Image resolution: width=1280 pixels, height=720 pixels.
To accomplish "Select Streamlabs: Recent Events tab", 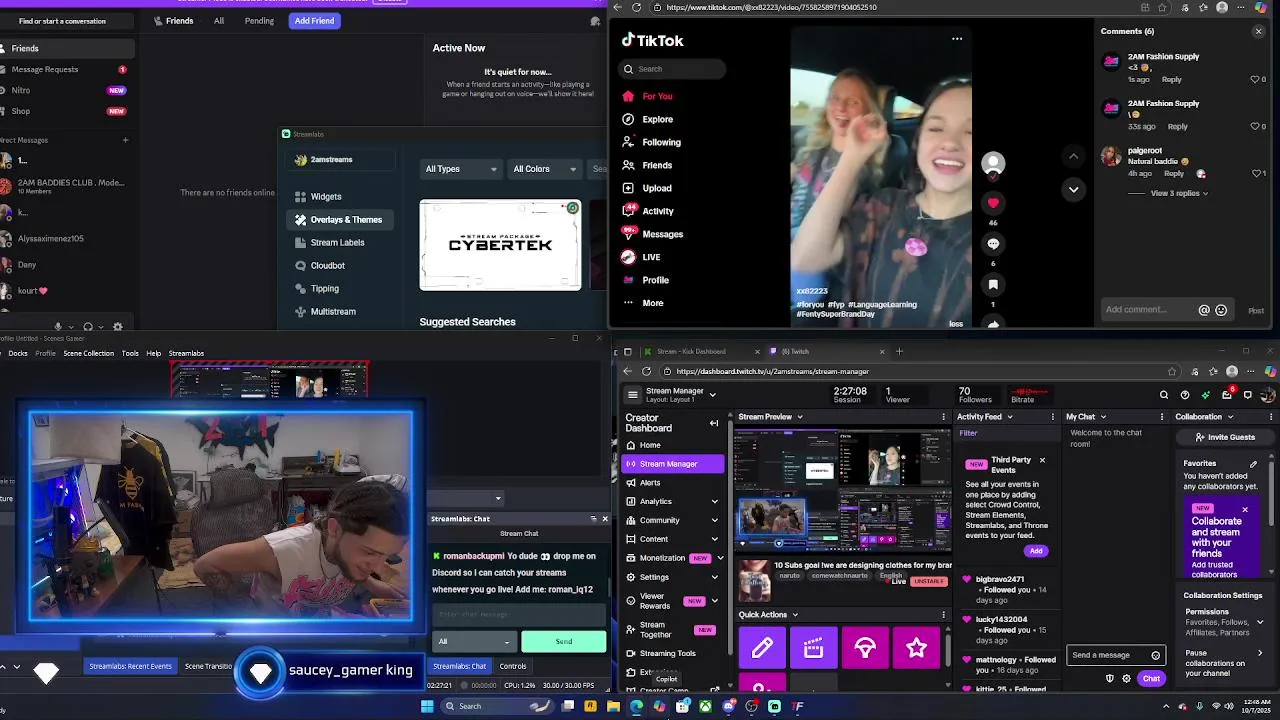I will [130, 666].
